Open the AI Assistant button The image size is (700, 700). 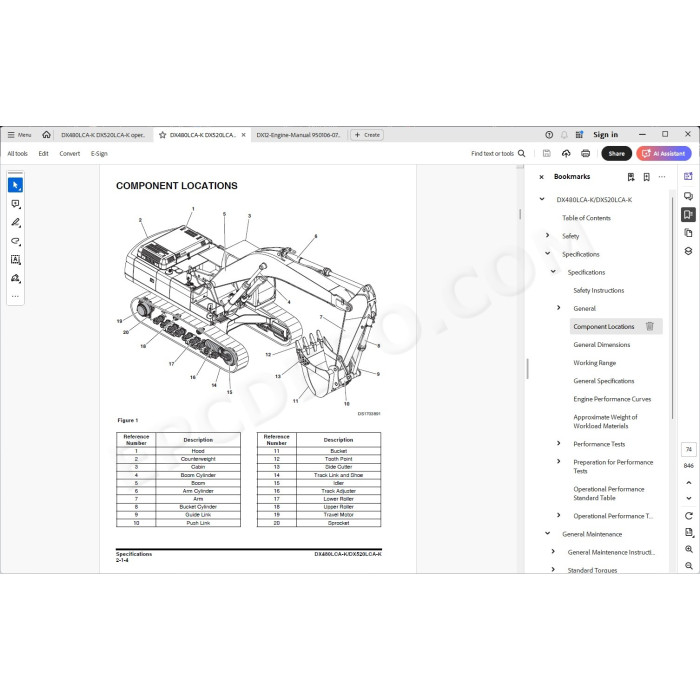coord(664,154)
